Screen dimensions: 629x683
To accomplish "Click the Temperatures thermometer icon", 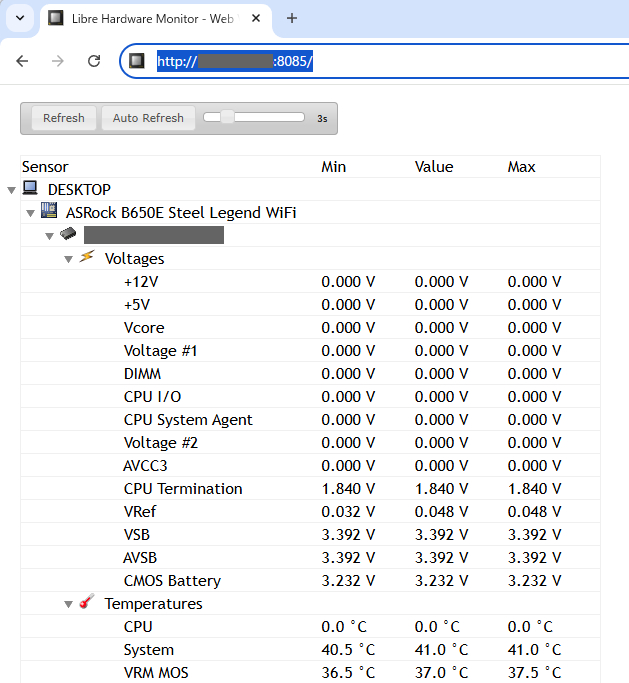I will [x=87, y=602].
